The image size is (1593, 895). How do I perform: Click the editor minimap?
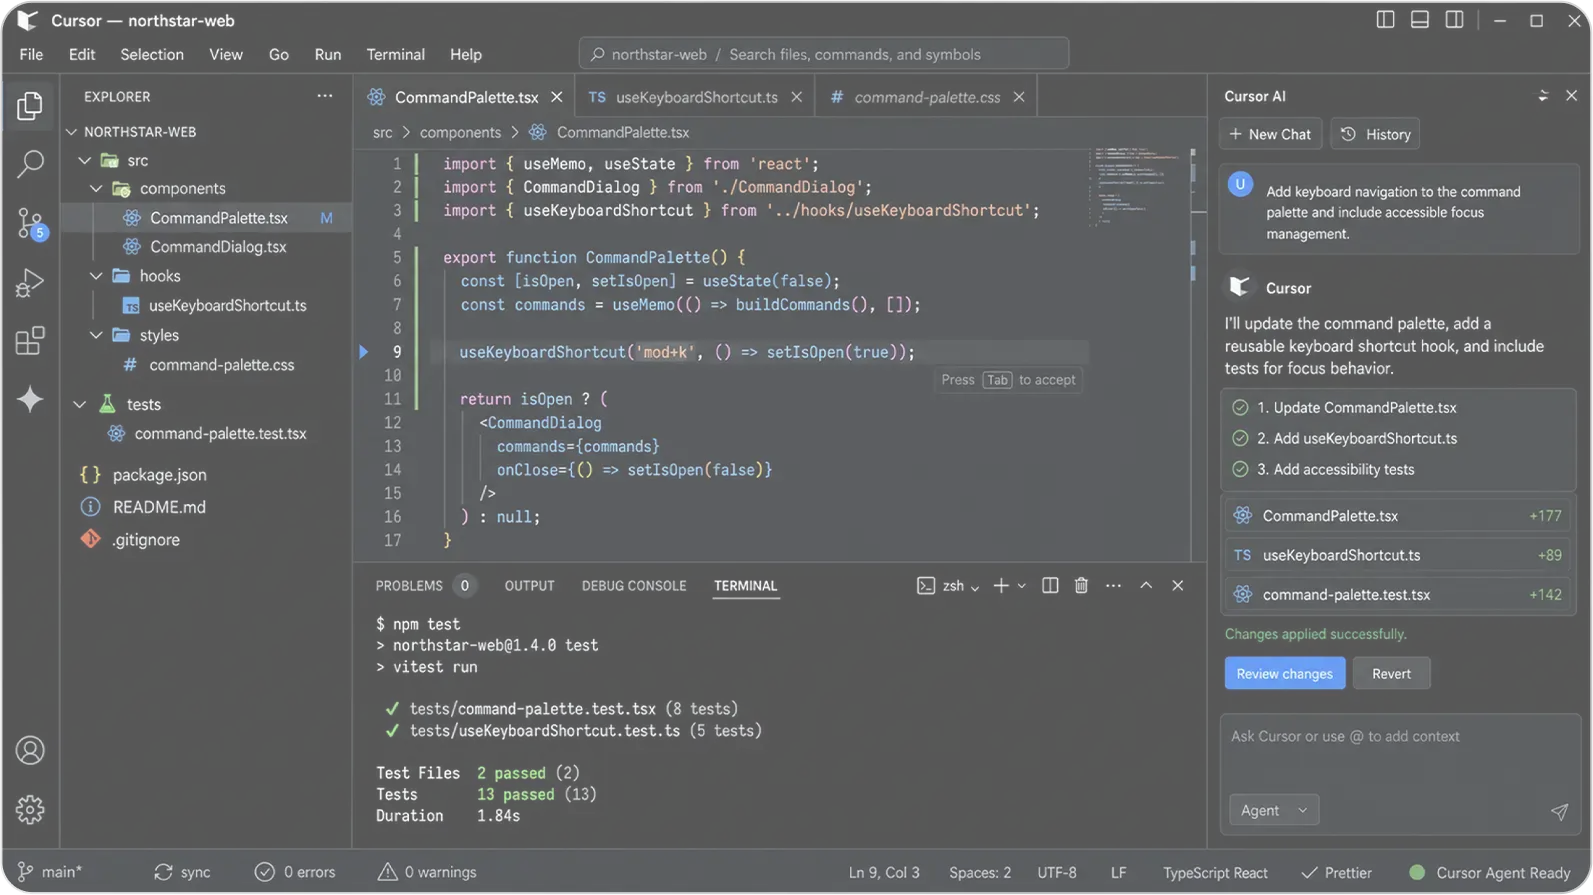click(x=1139, y=187)
